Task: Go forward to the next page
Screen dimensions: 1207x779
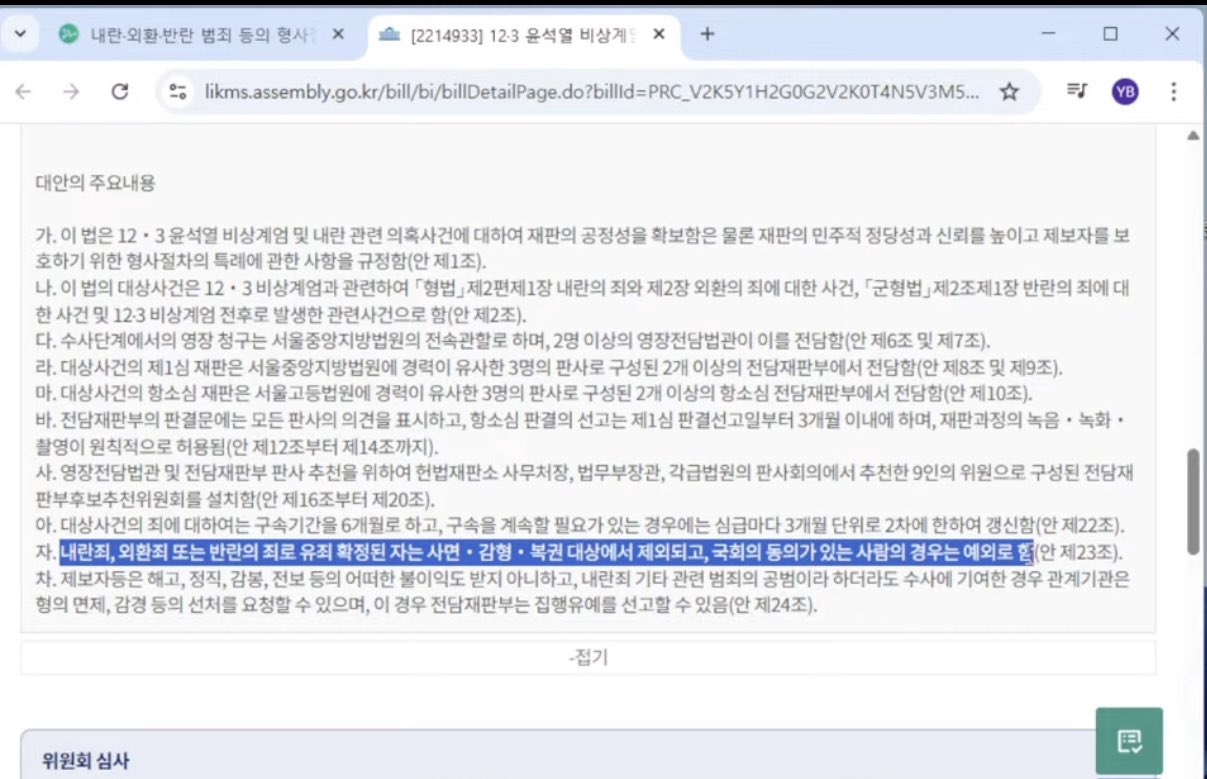Action: (71, 92)
